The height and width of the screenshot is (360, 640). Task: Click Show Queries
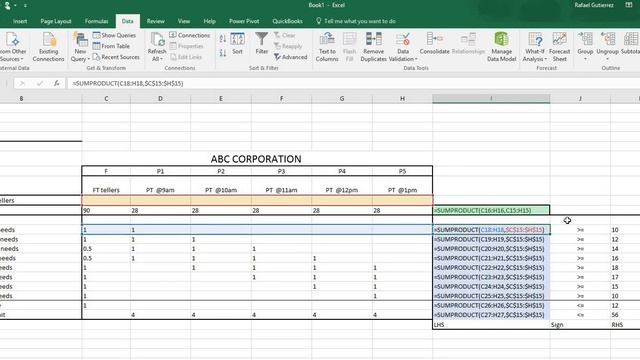tap(114, 36)
